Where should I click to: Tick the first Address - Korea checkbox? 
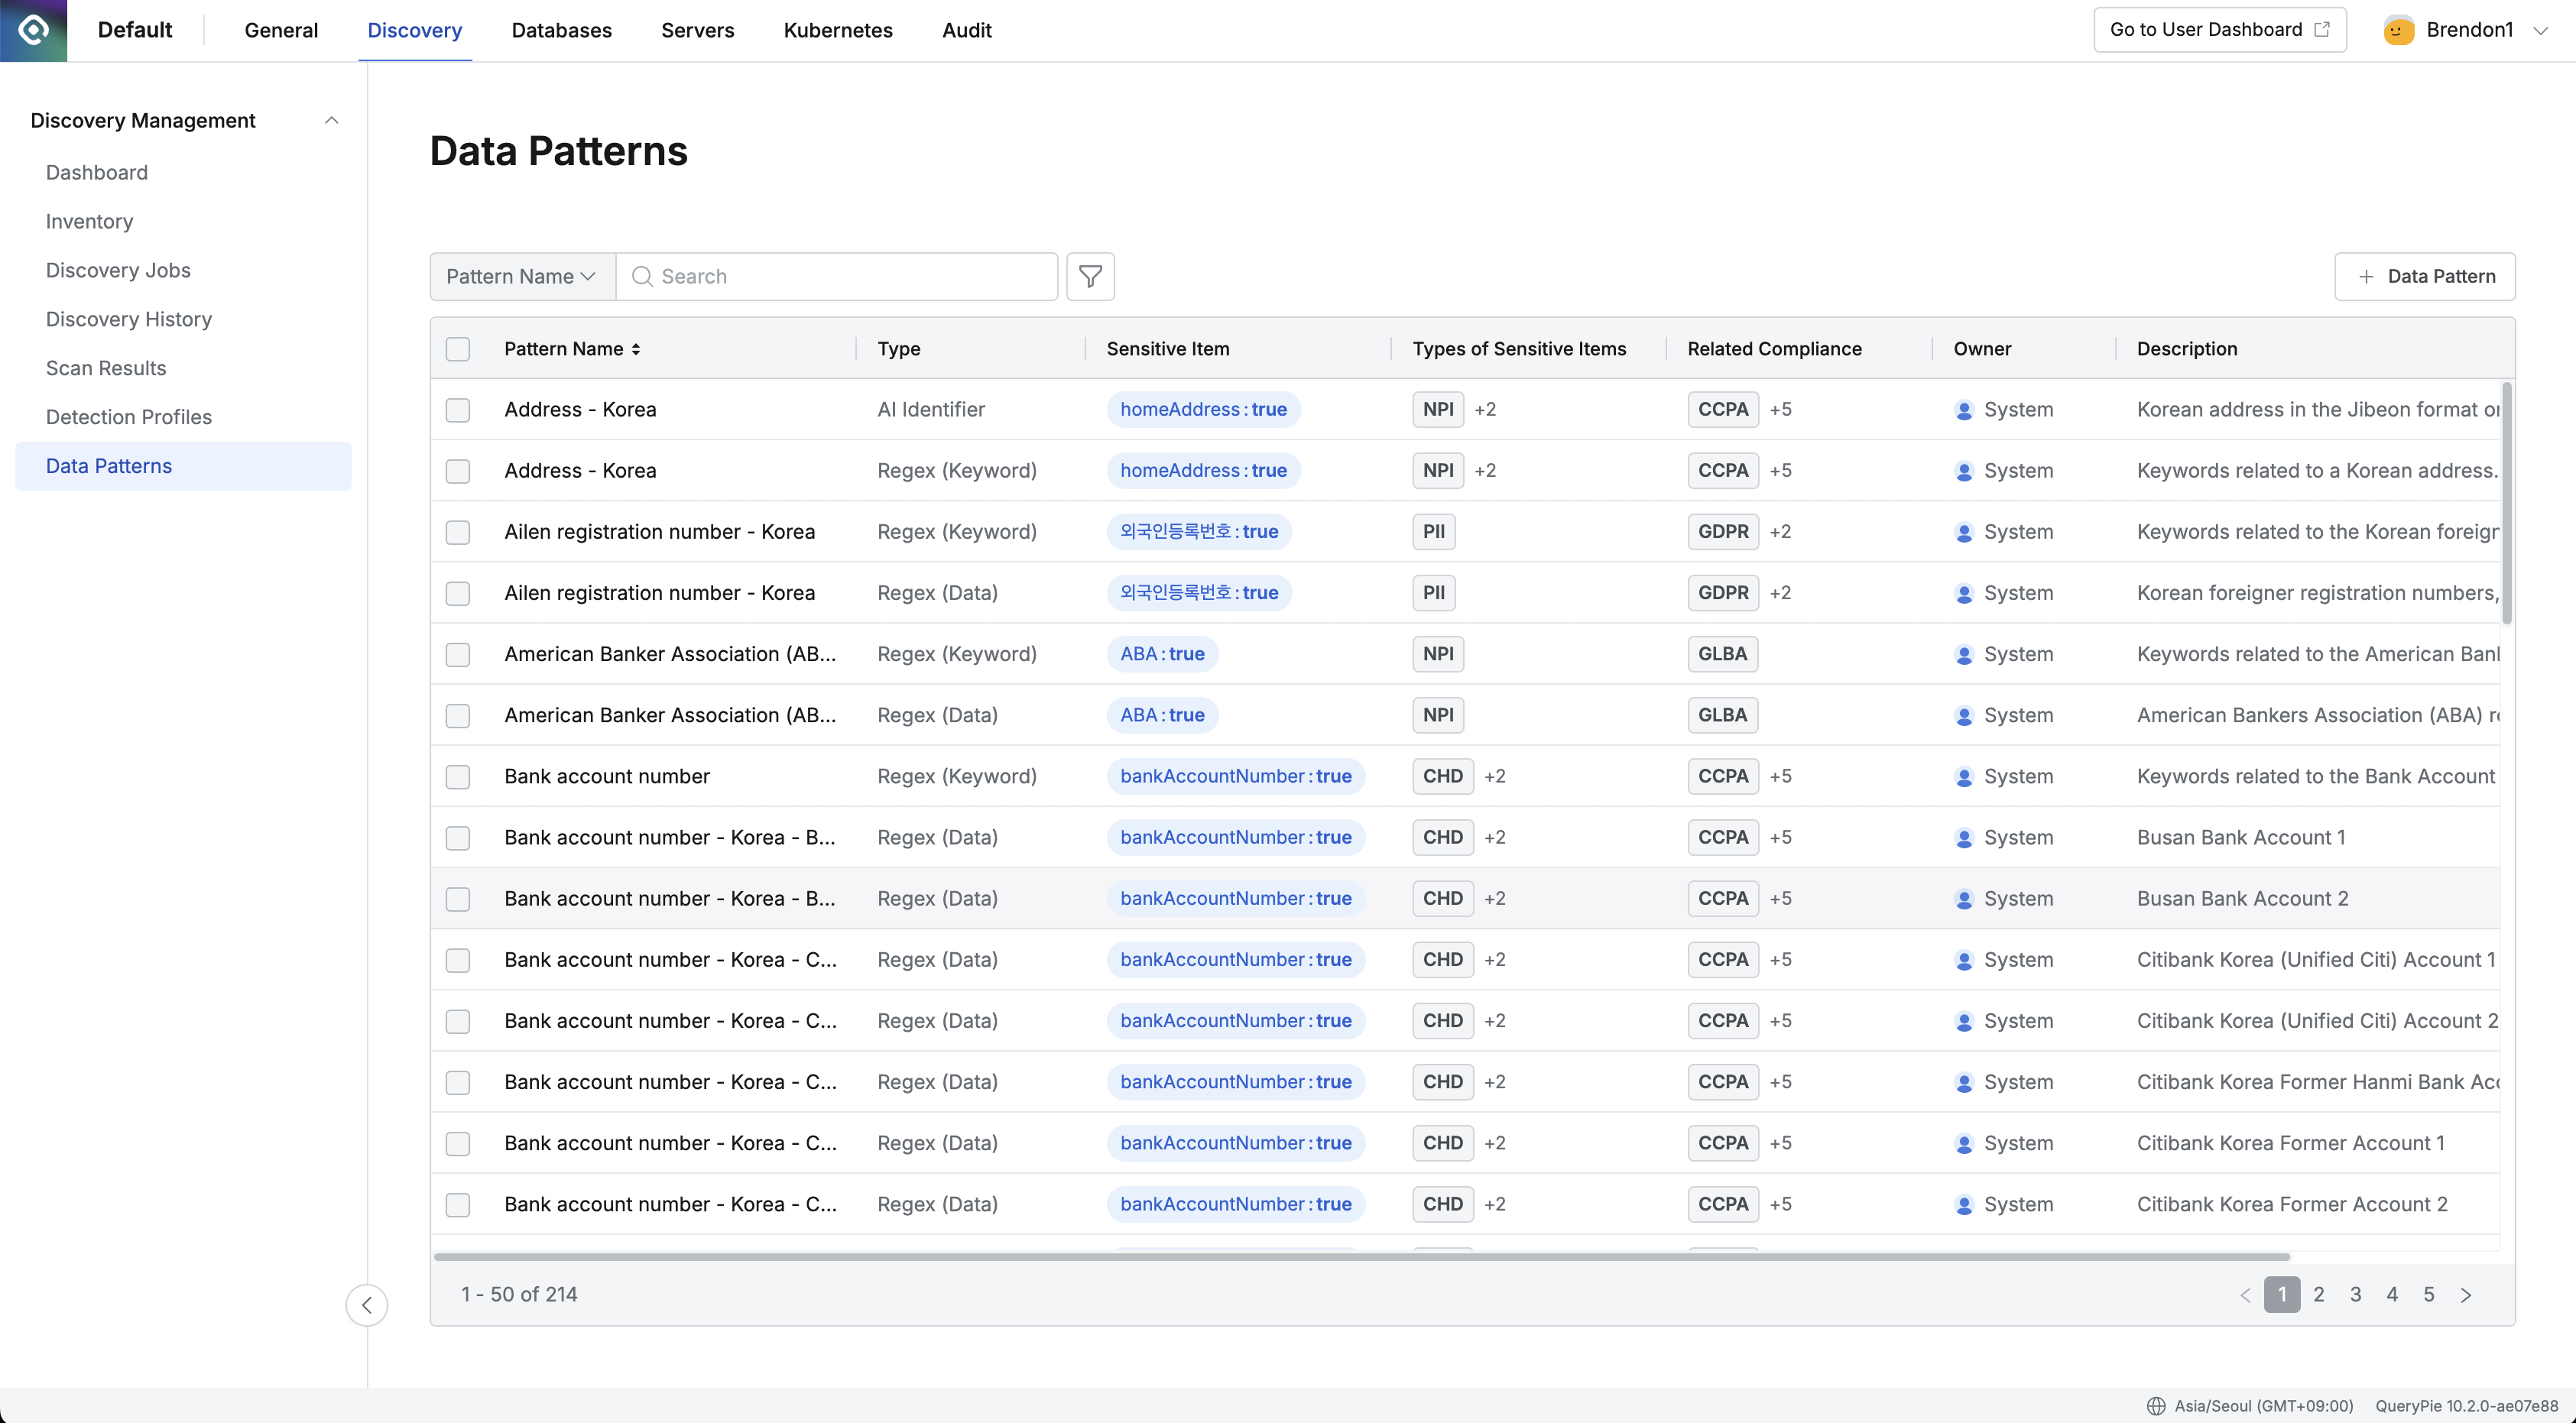tap(458, 410)
